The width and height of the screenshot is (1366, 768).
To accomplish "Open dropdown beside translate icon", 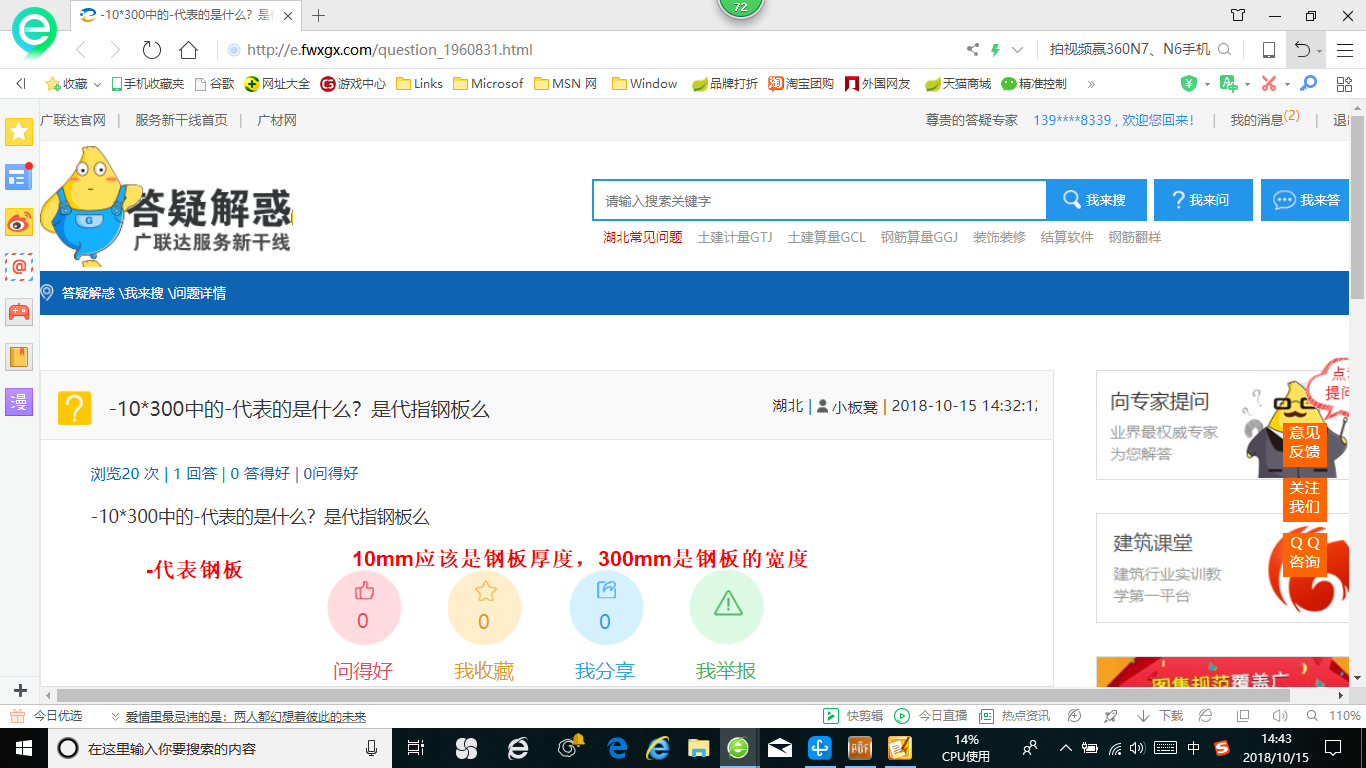I will click(x=1246, y=84).
